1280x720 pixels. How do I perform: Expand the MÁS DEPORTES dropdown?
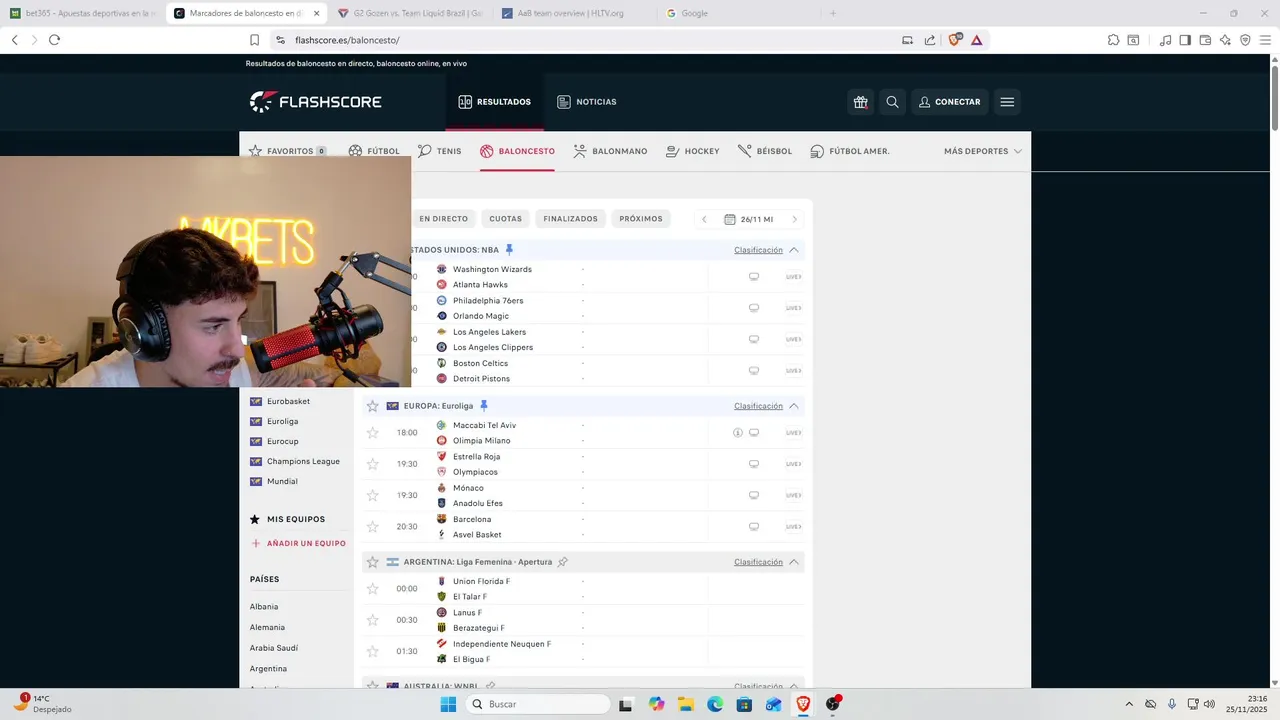[x=983, y=151]
